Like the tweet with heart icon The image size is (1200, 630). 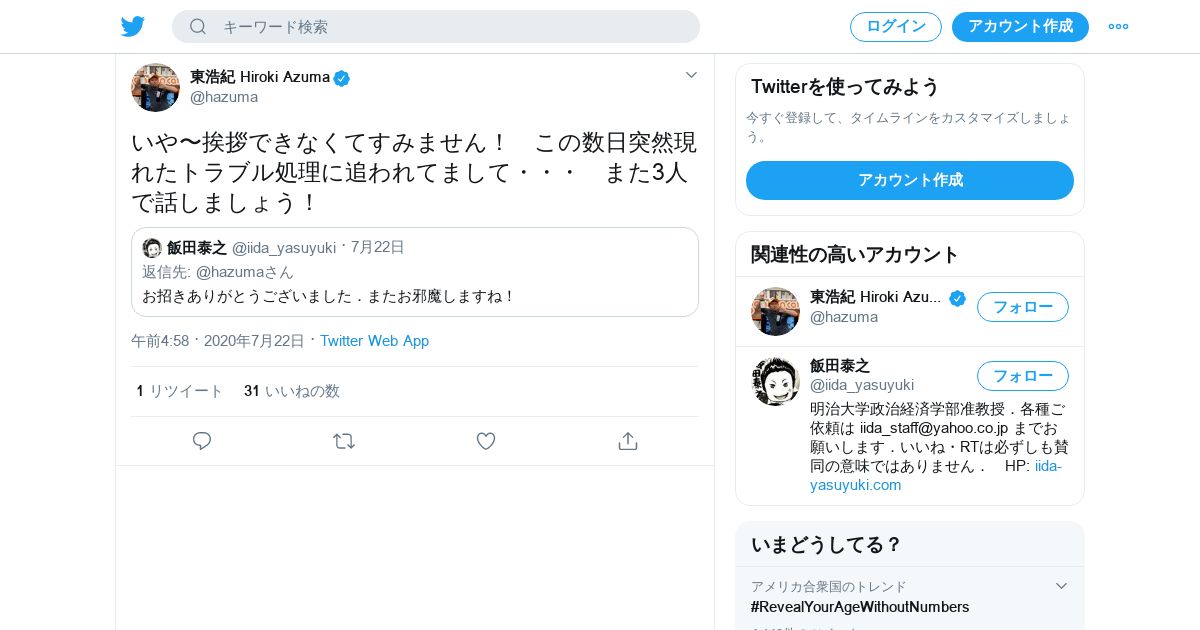tap(486, 441)
